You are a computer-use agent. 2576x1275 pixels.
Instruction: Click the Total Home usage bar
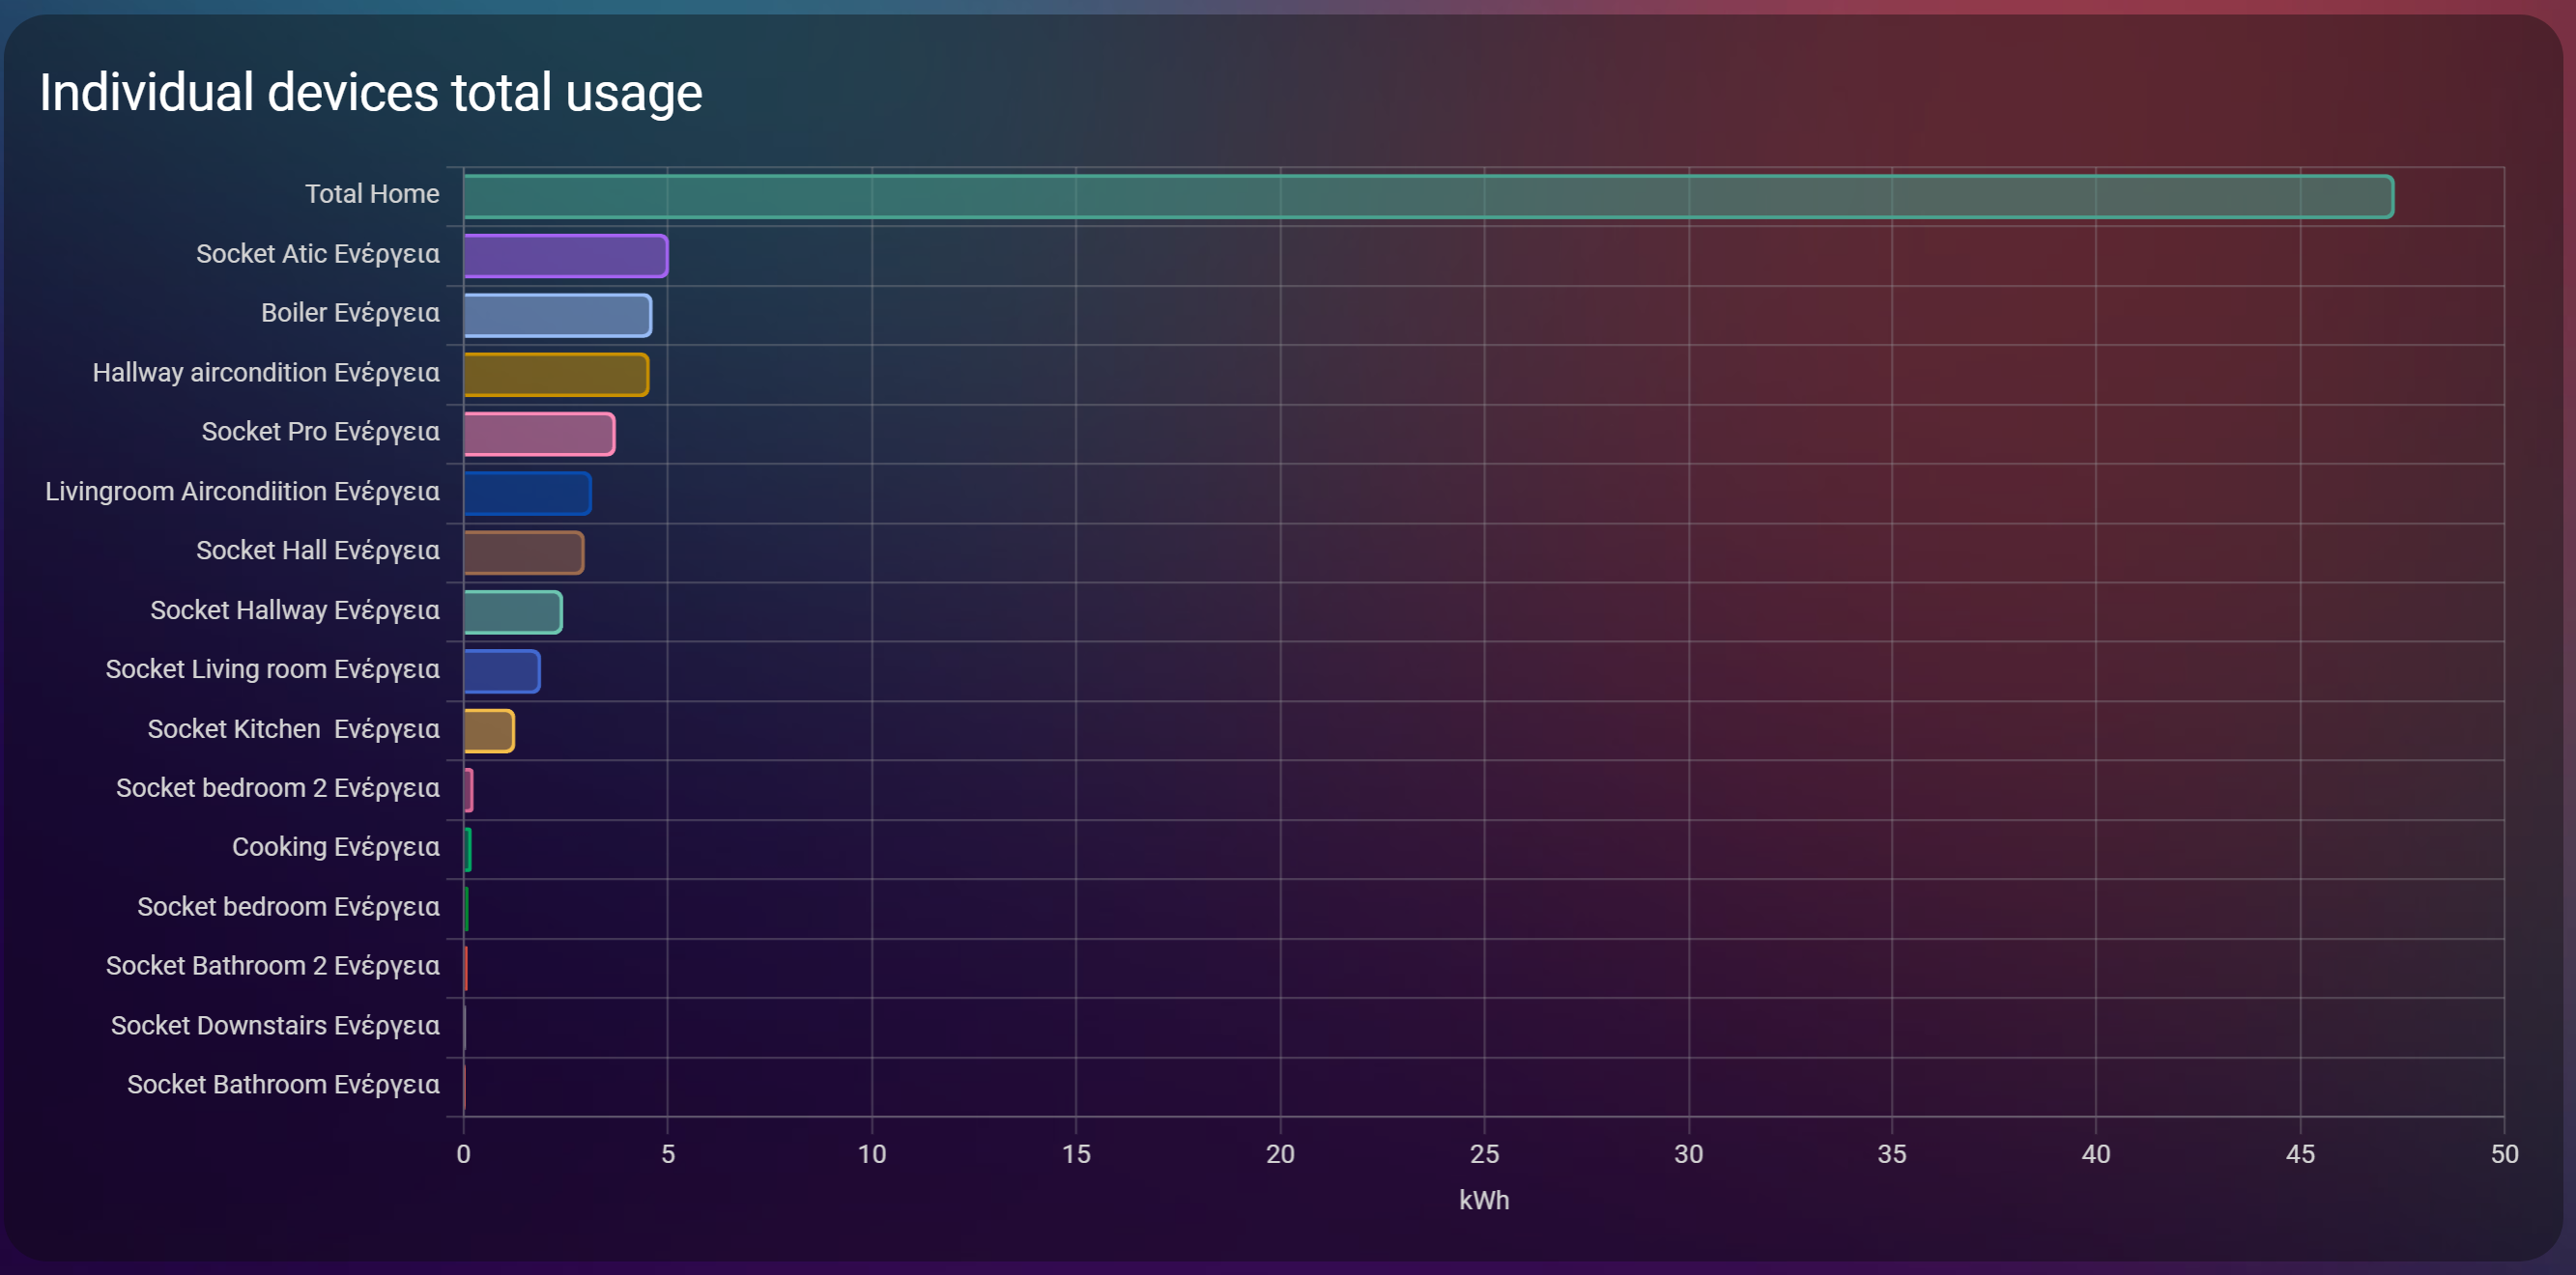(1427, 196)
